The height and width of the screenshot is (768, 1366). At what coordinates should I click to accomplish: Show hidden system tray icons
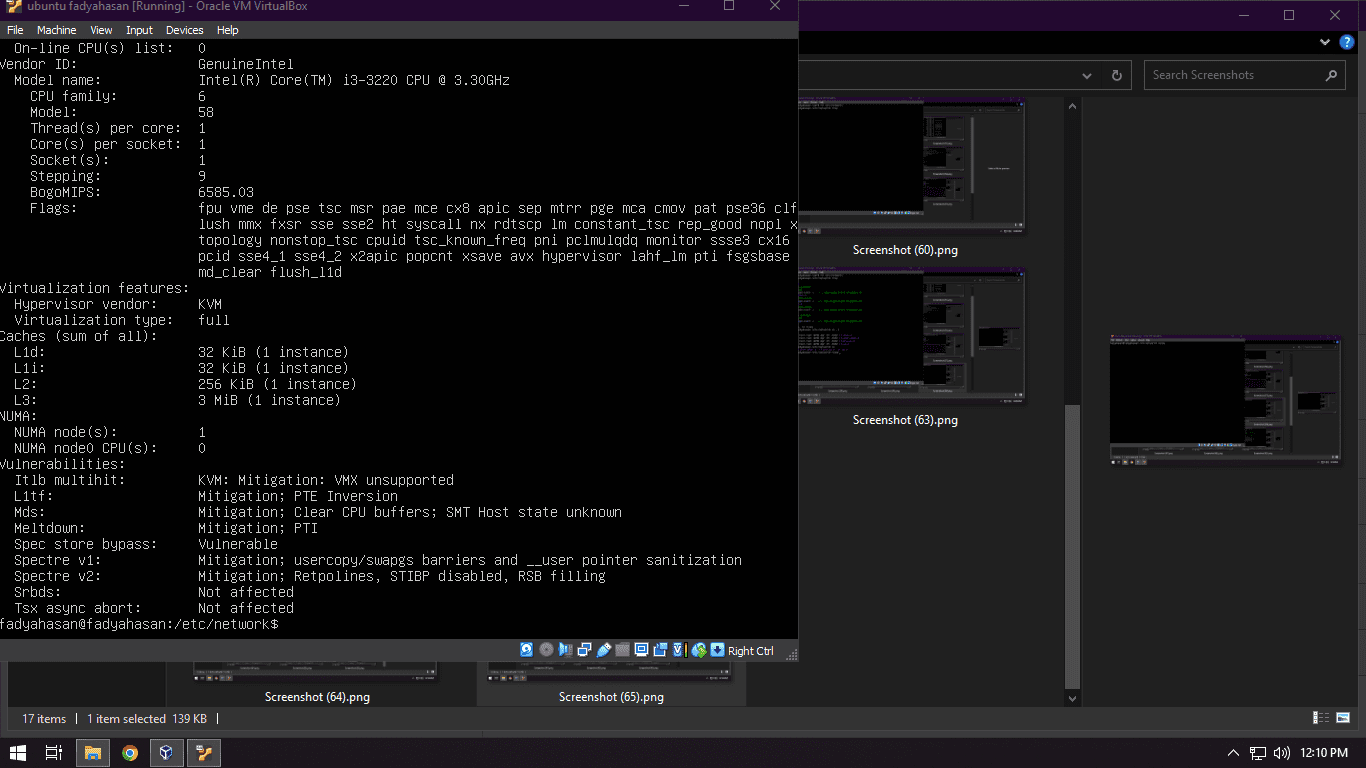click(x=1233, y=753)
